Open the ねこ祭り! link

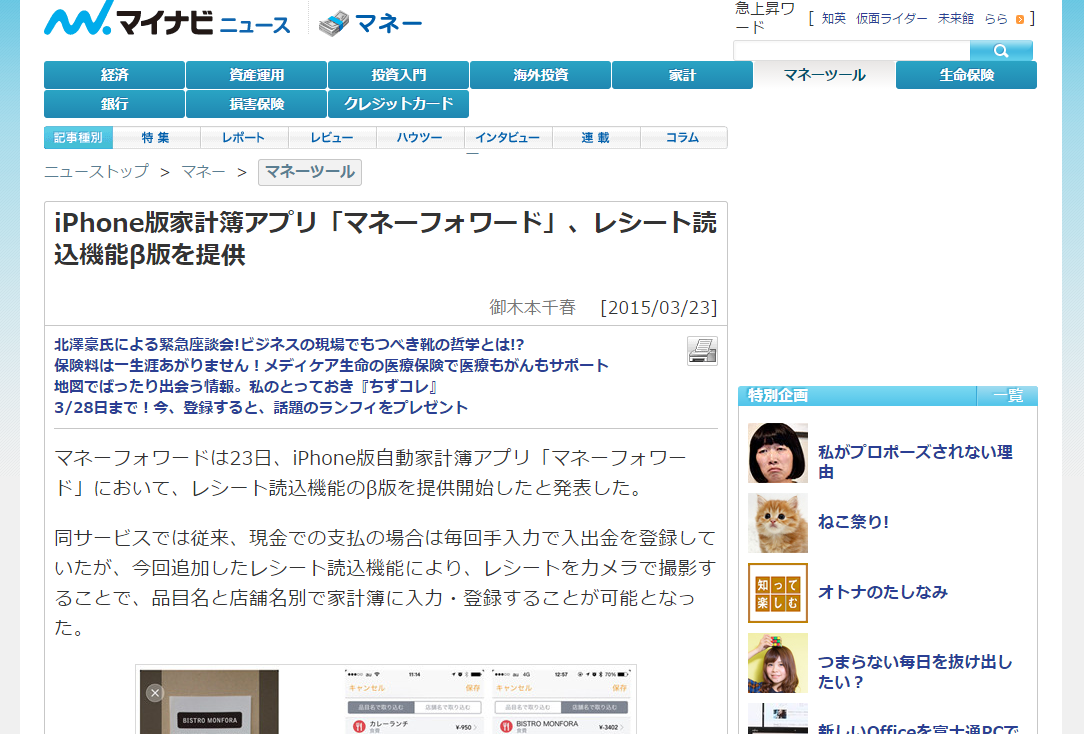point(853,522)
